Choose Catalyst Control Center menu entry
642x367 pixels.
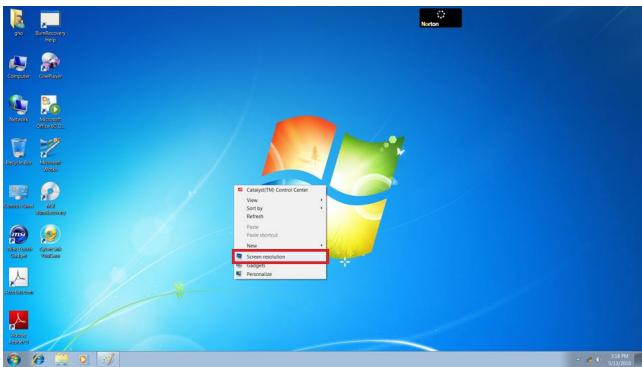pyautogui.click(x=280, y=190)
